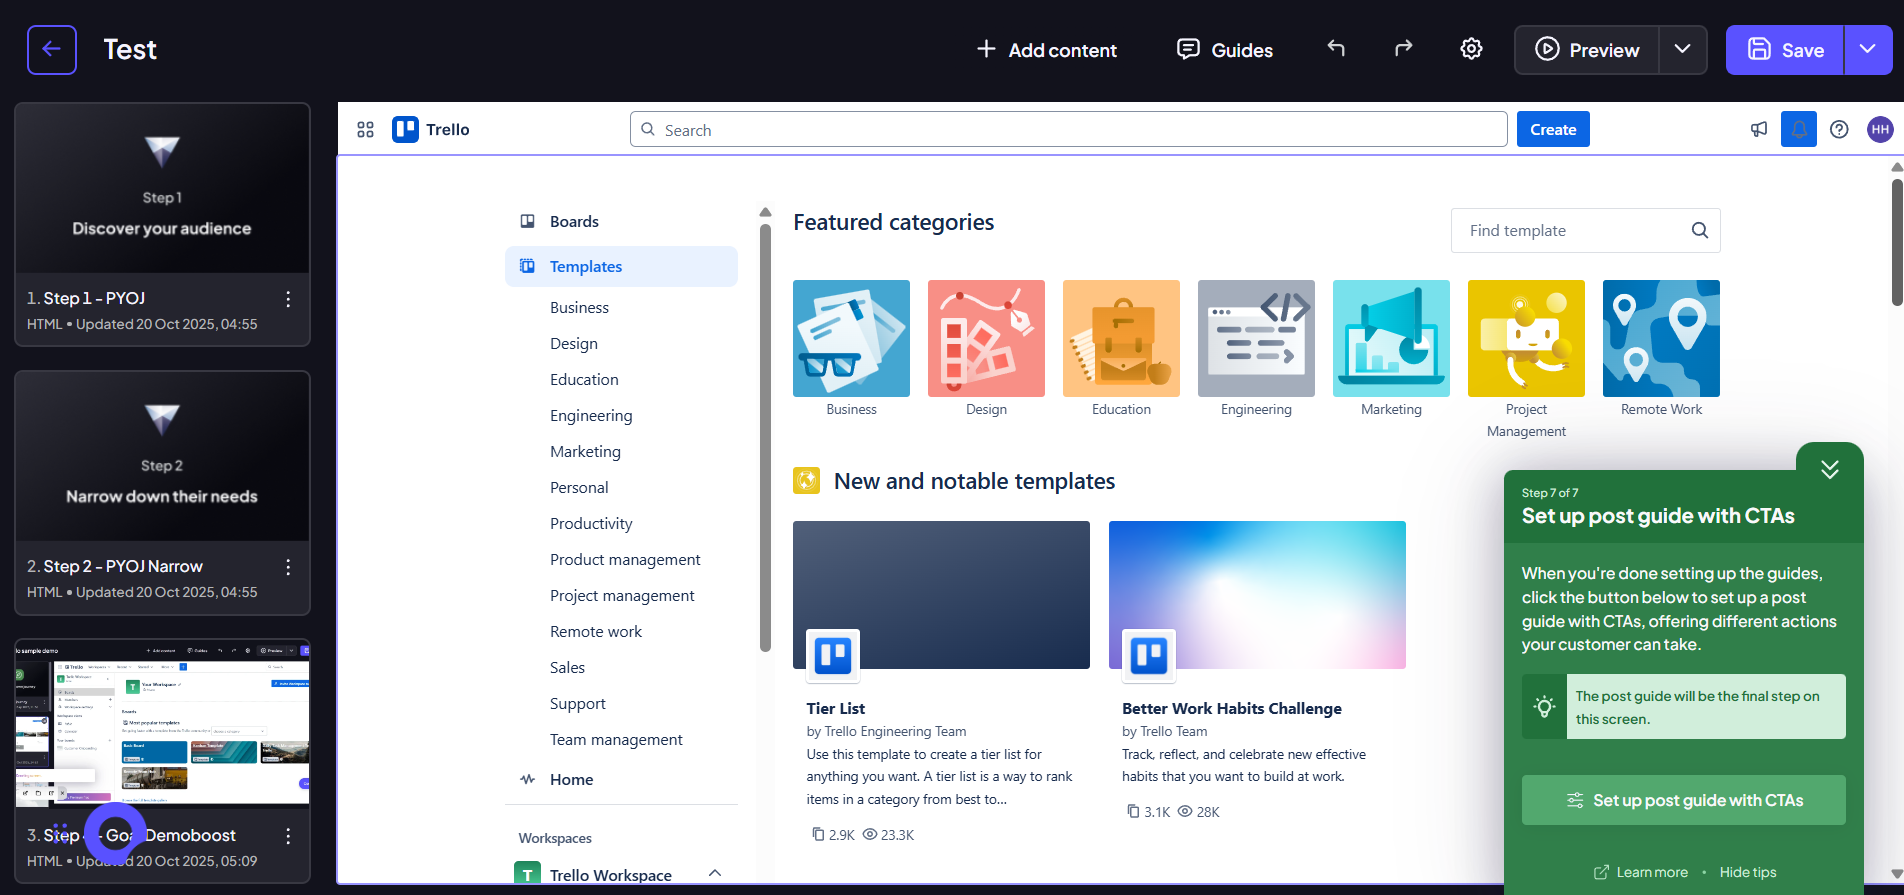Open notifications bell icon
1904x895 pixels.
(1799, 129)
